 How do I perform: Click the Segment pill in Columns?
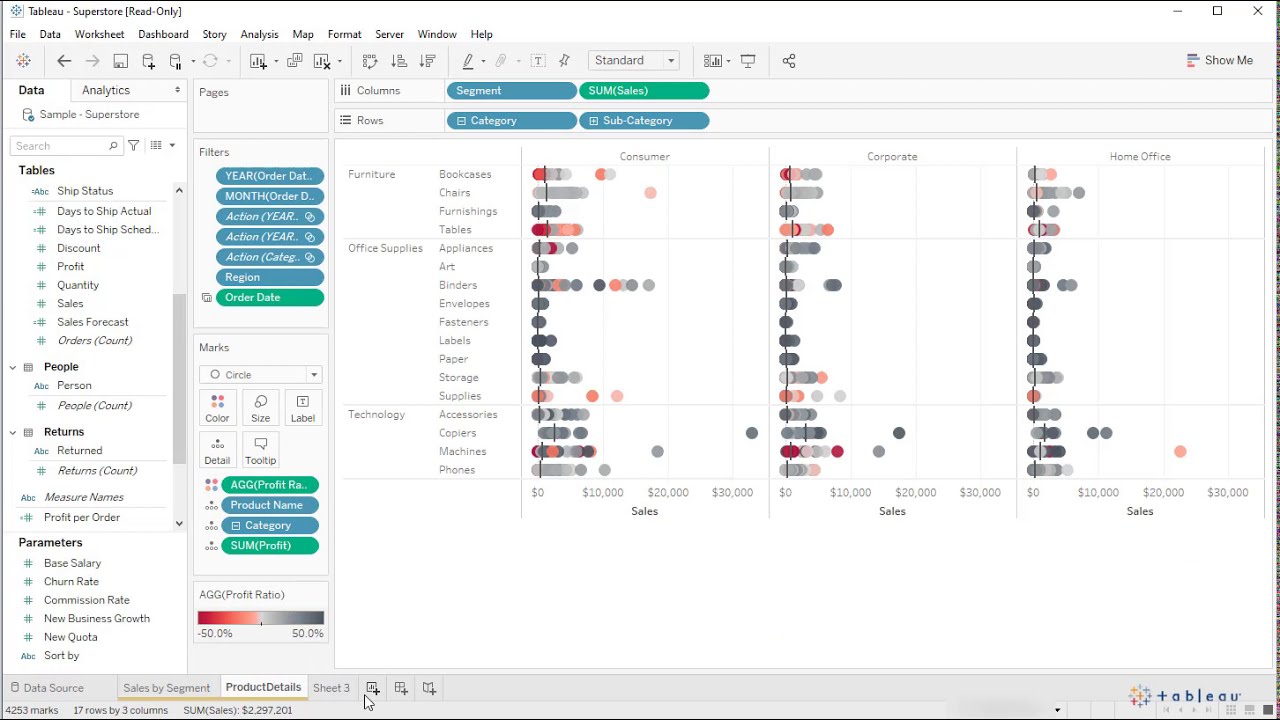511,91
